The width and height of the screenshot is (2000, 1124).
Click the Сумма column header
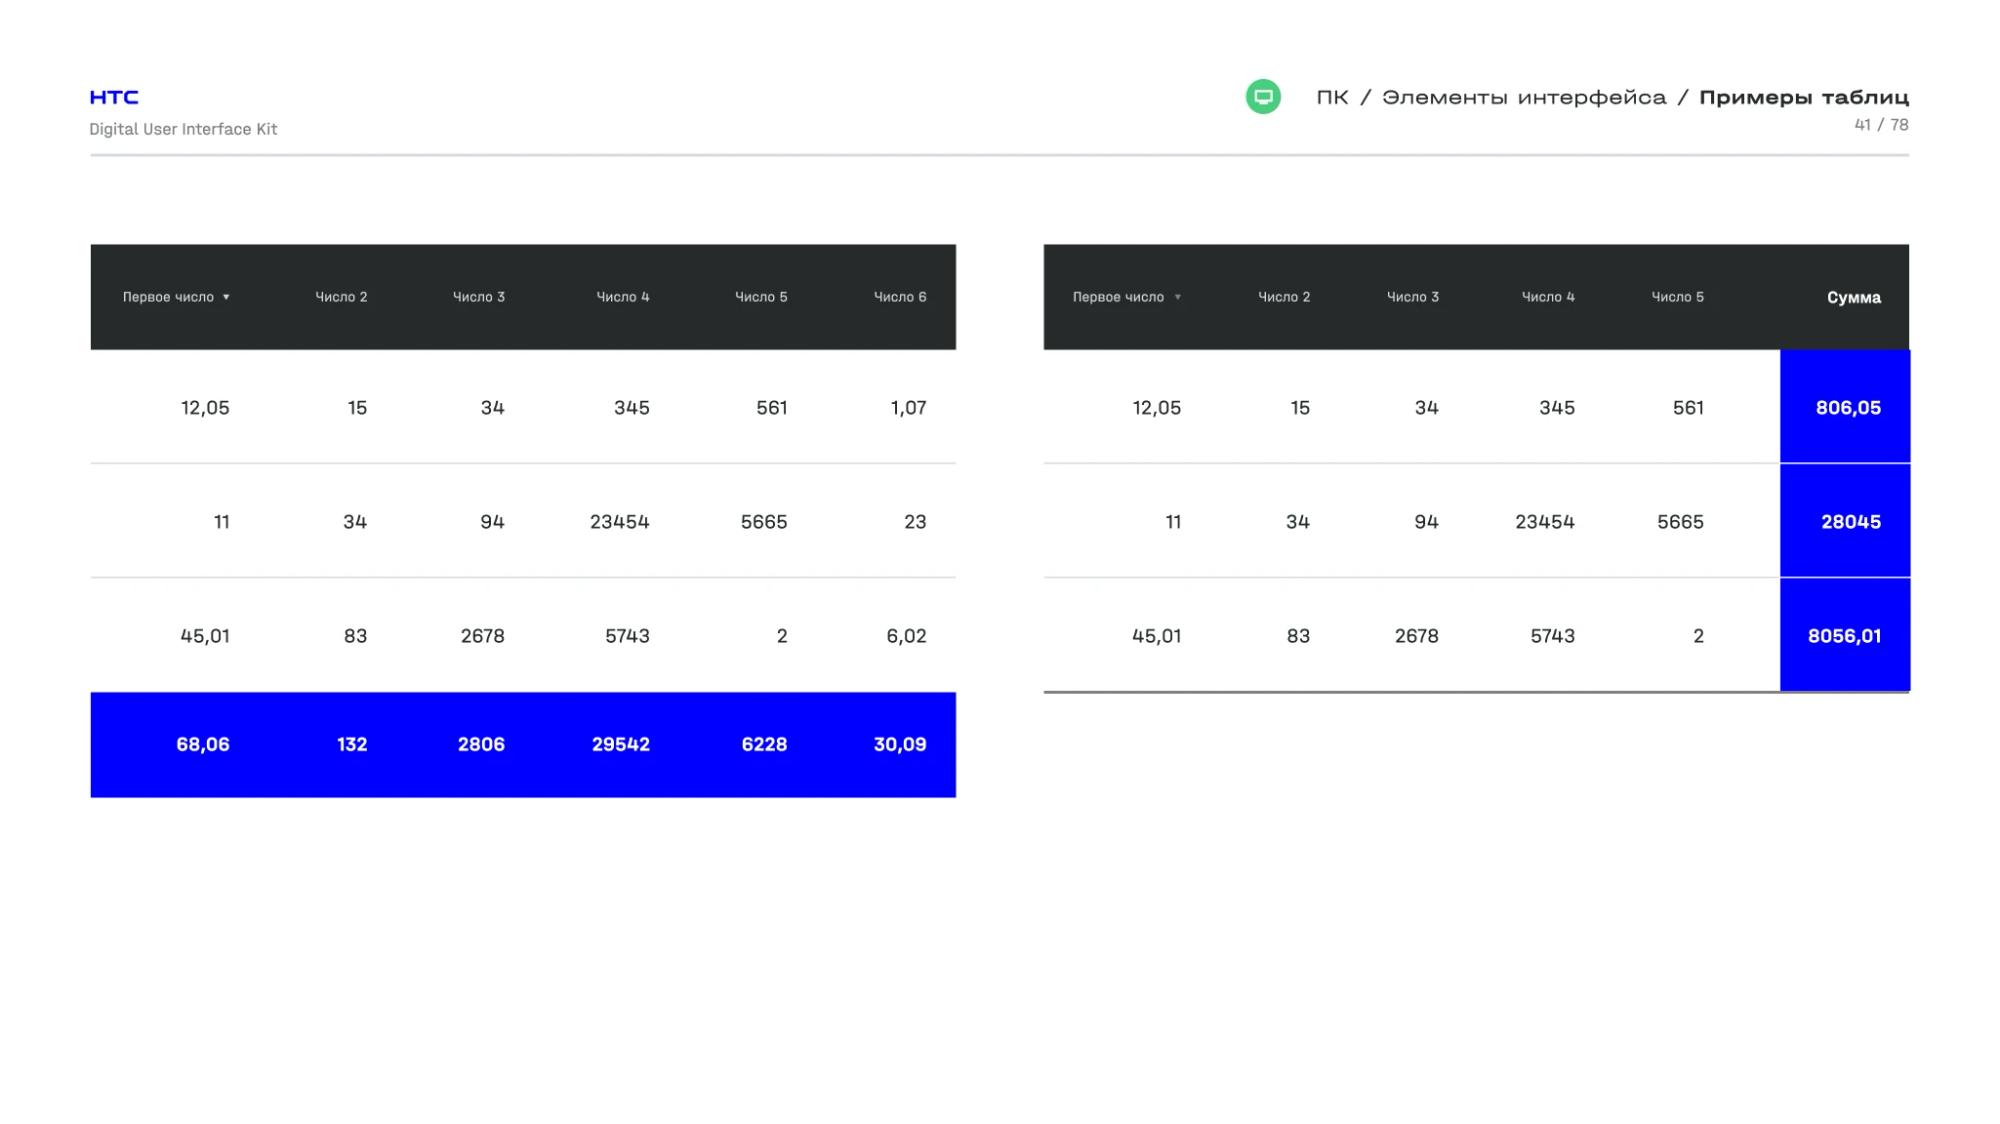(x=1854, y=297)
